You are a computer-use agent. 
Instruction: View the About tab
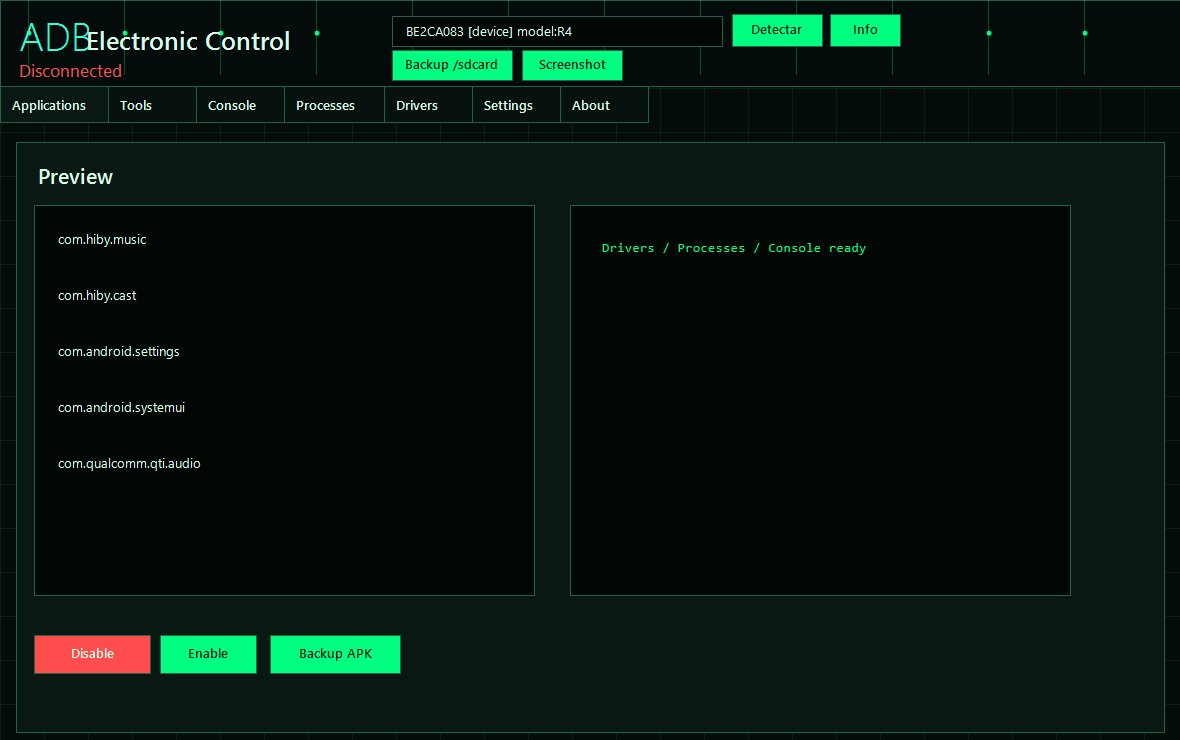[604, 105]
